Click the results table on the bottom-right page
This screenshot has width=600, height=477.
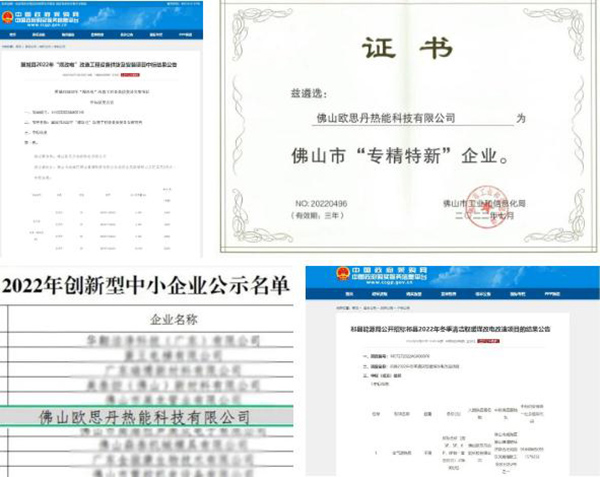[x=457, y=439]
